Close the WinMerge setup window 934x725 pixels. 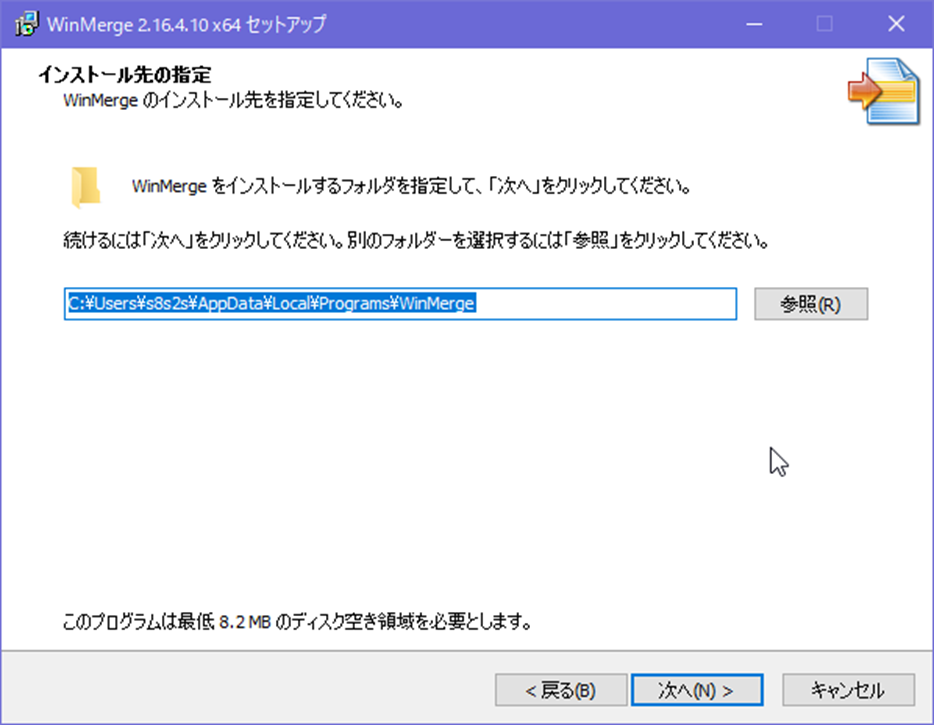(896, 24)
